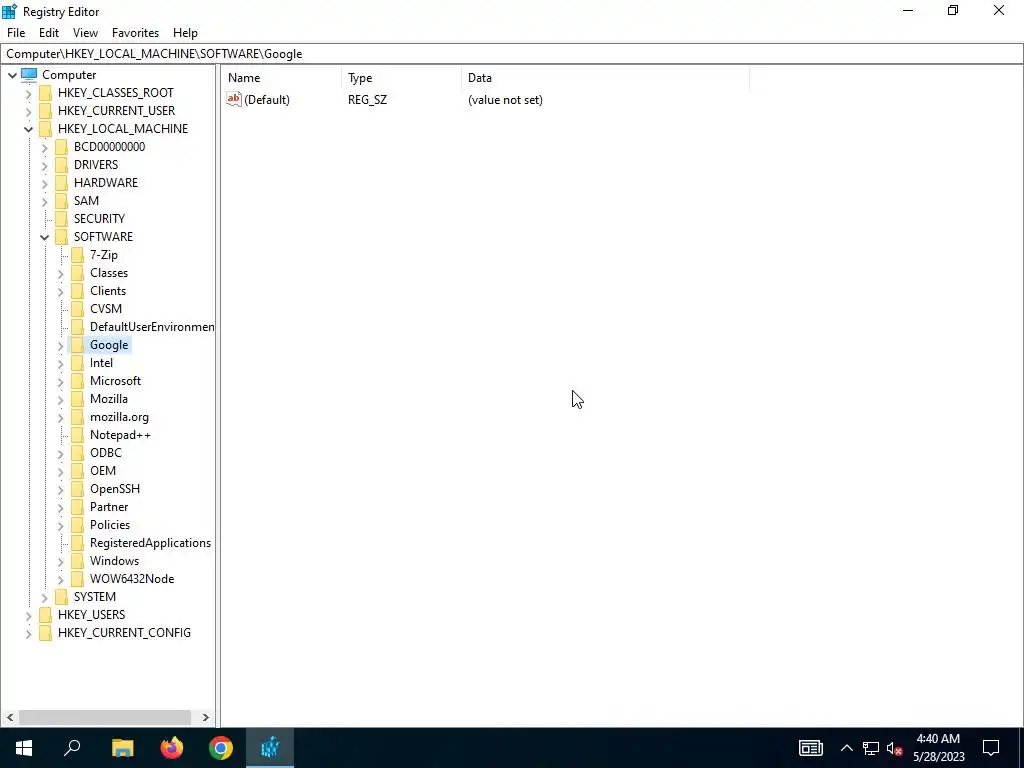Expand the WOW6432Node key chevron
1024x768 pixels.
point(61,579)
